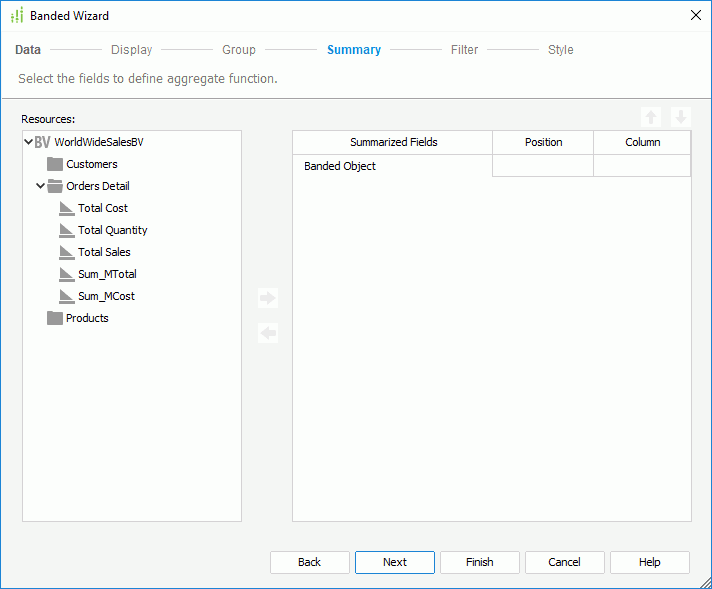The height and width of the screenshot is (589, 712).
Task: Open Help for the wizard
Action: (650, 562)
